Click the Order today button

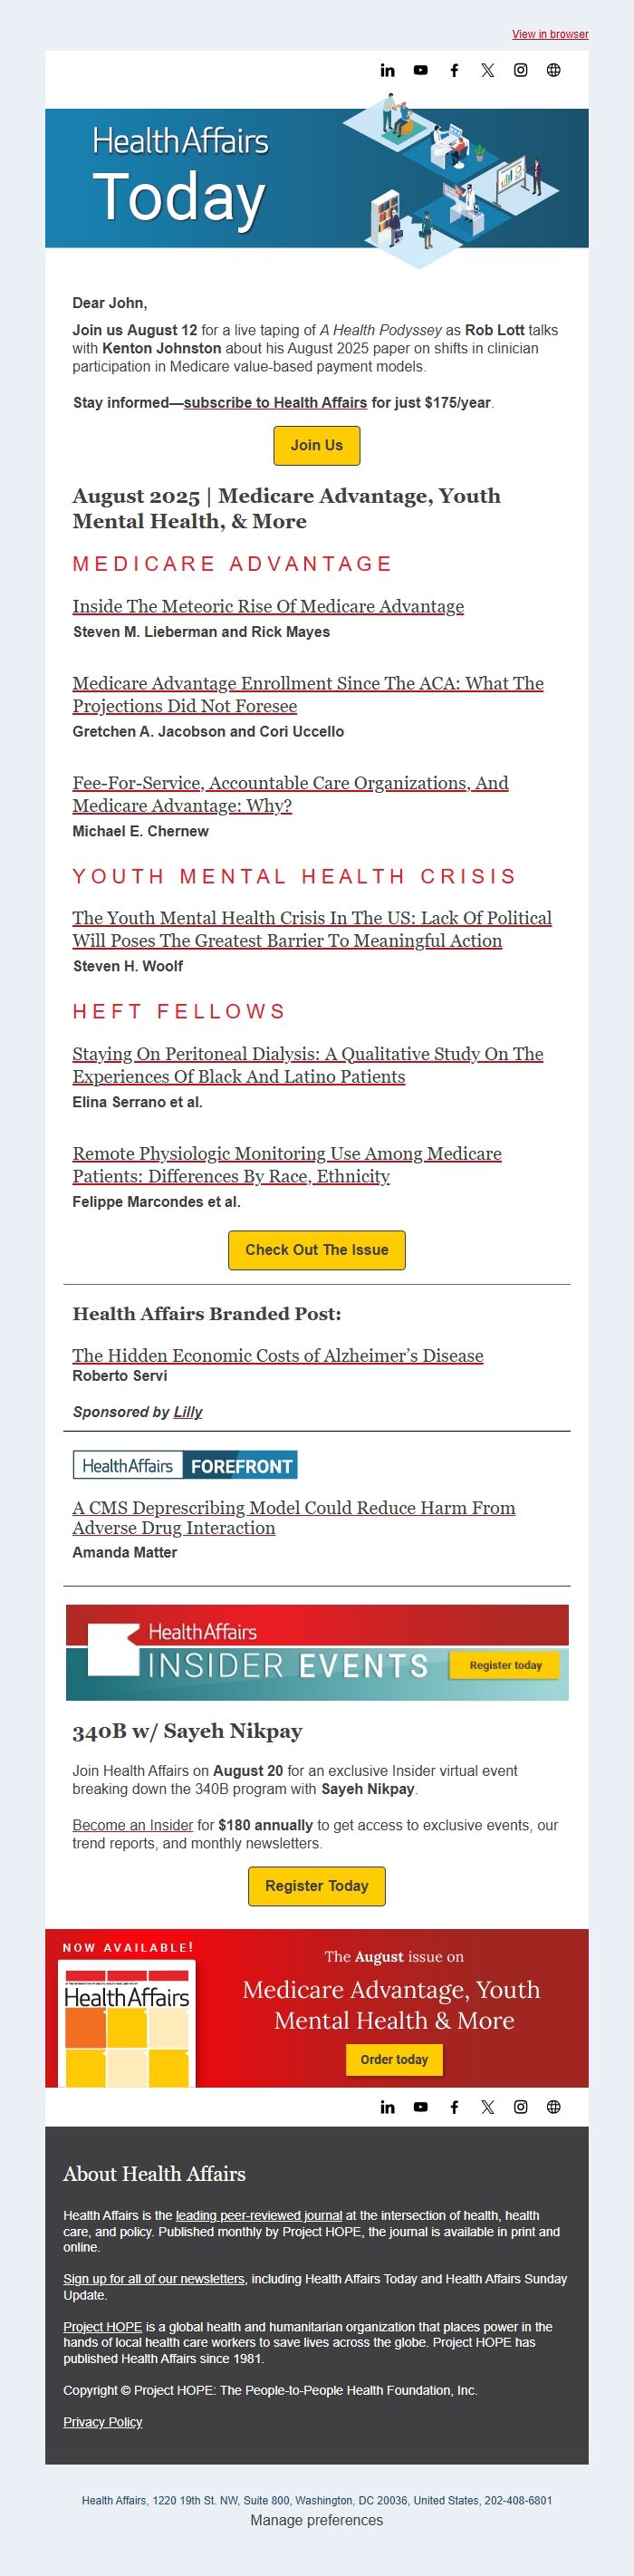pos(394,2059)
